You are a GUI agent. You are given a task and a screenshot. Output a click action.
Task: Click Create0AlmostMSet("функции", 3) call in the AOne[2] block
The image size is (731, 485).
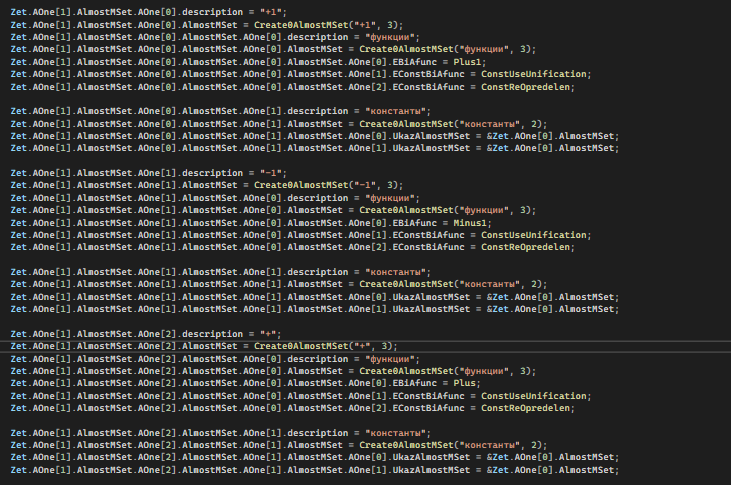click(445, 371)
